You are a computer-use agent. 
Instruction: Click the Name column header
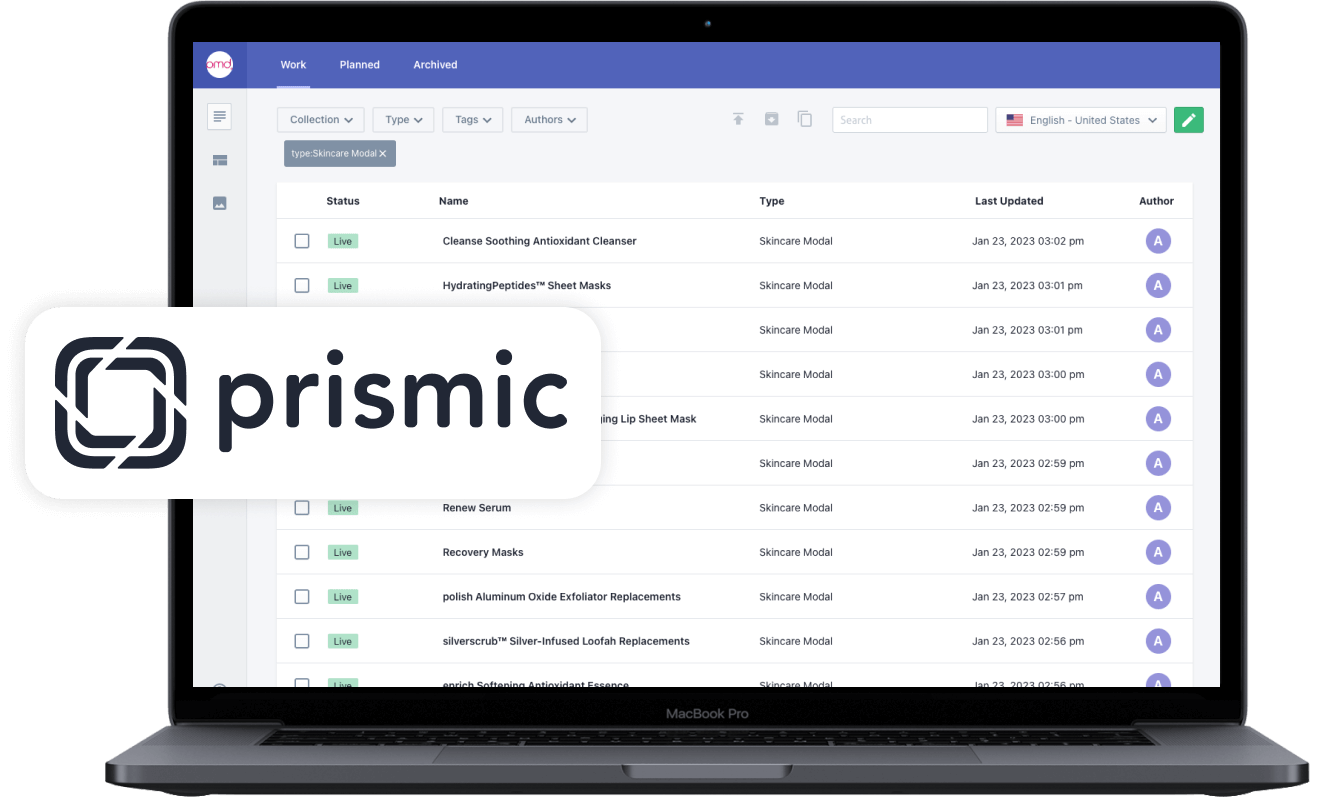(x=454, y=201)
